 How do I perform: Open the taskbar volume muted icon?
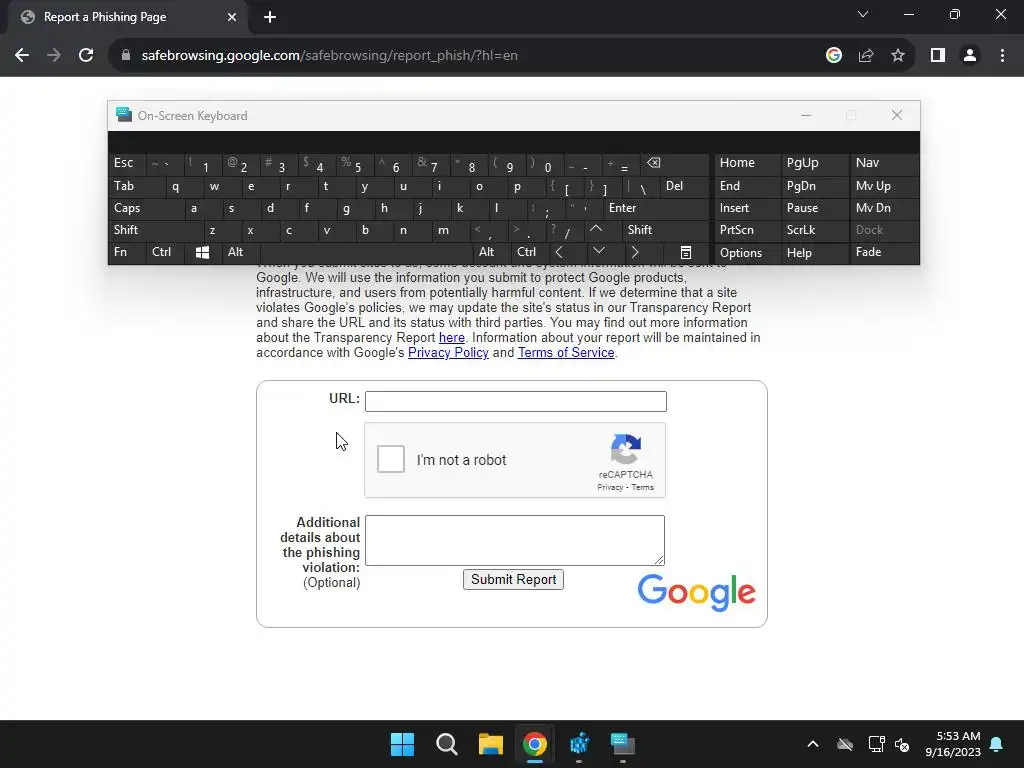click(x=903, y=744)
